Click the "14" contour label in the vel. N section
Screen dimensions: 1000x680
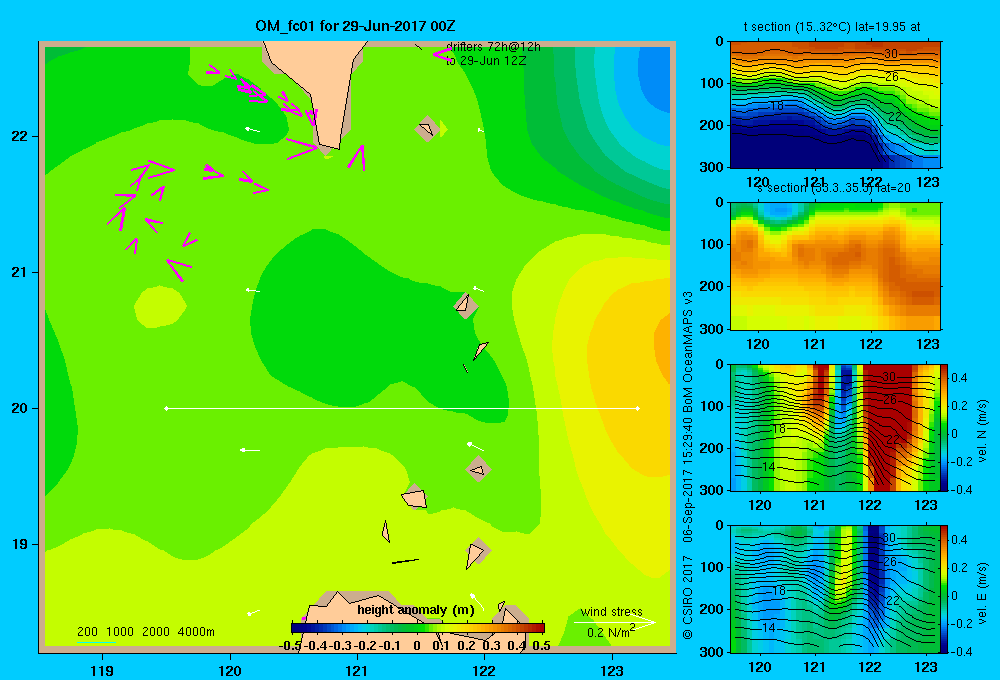(x=768, y=467)
